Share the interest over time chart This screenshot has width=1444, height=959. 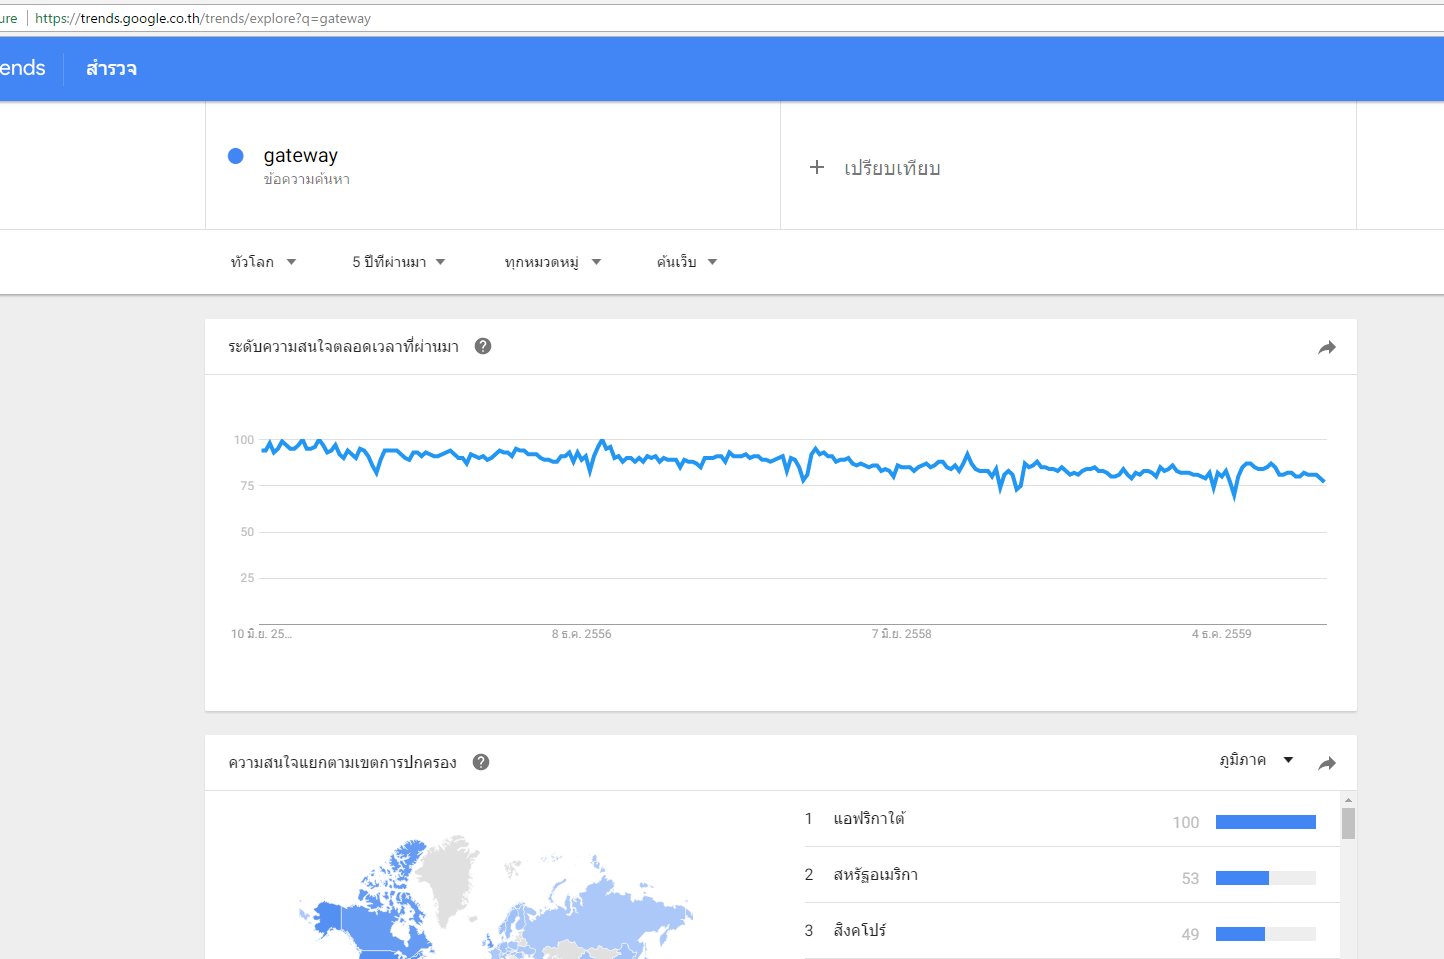pyautogui.click(x=1327, y=348)
